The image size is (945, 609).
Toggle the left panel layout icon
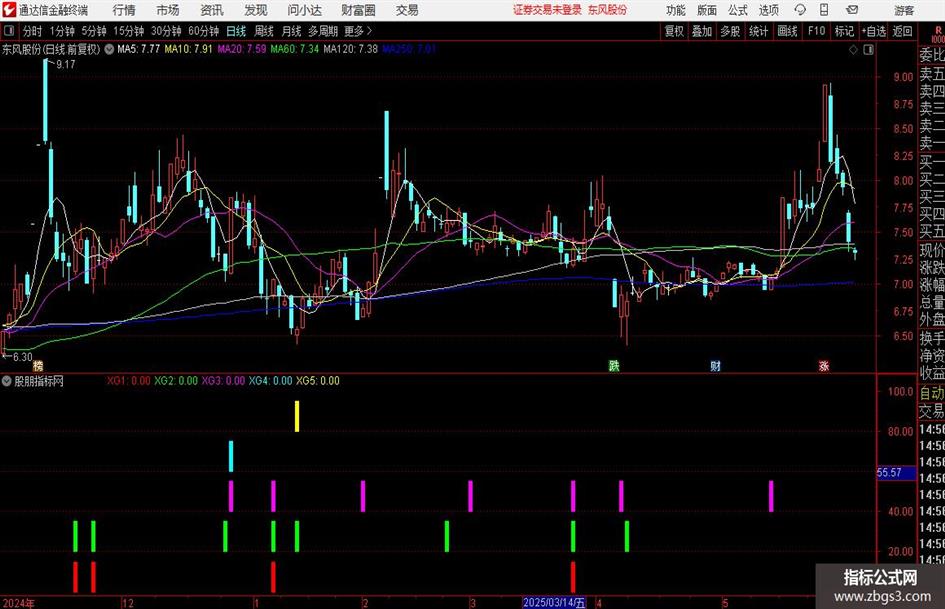[x=9, y=31]
